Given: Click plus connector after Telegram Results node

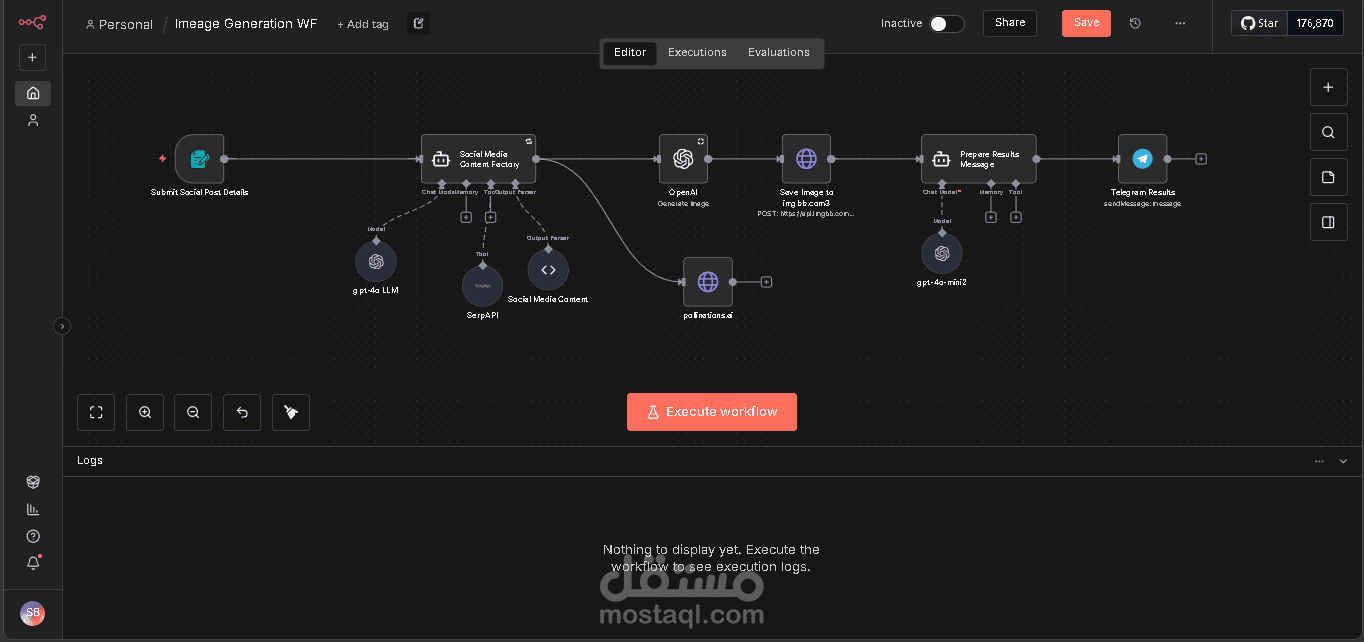Looking at the screenshot, I should (1201, 159).
